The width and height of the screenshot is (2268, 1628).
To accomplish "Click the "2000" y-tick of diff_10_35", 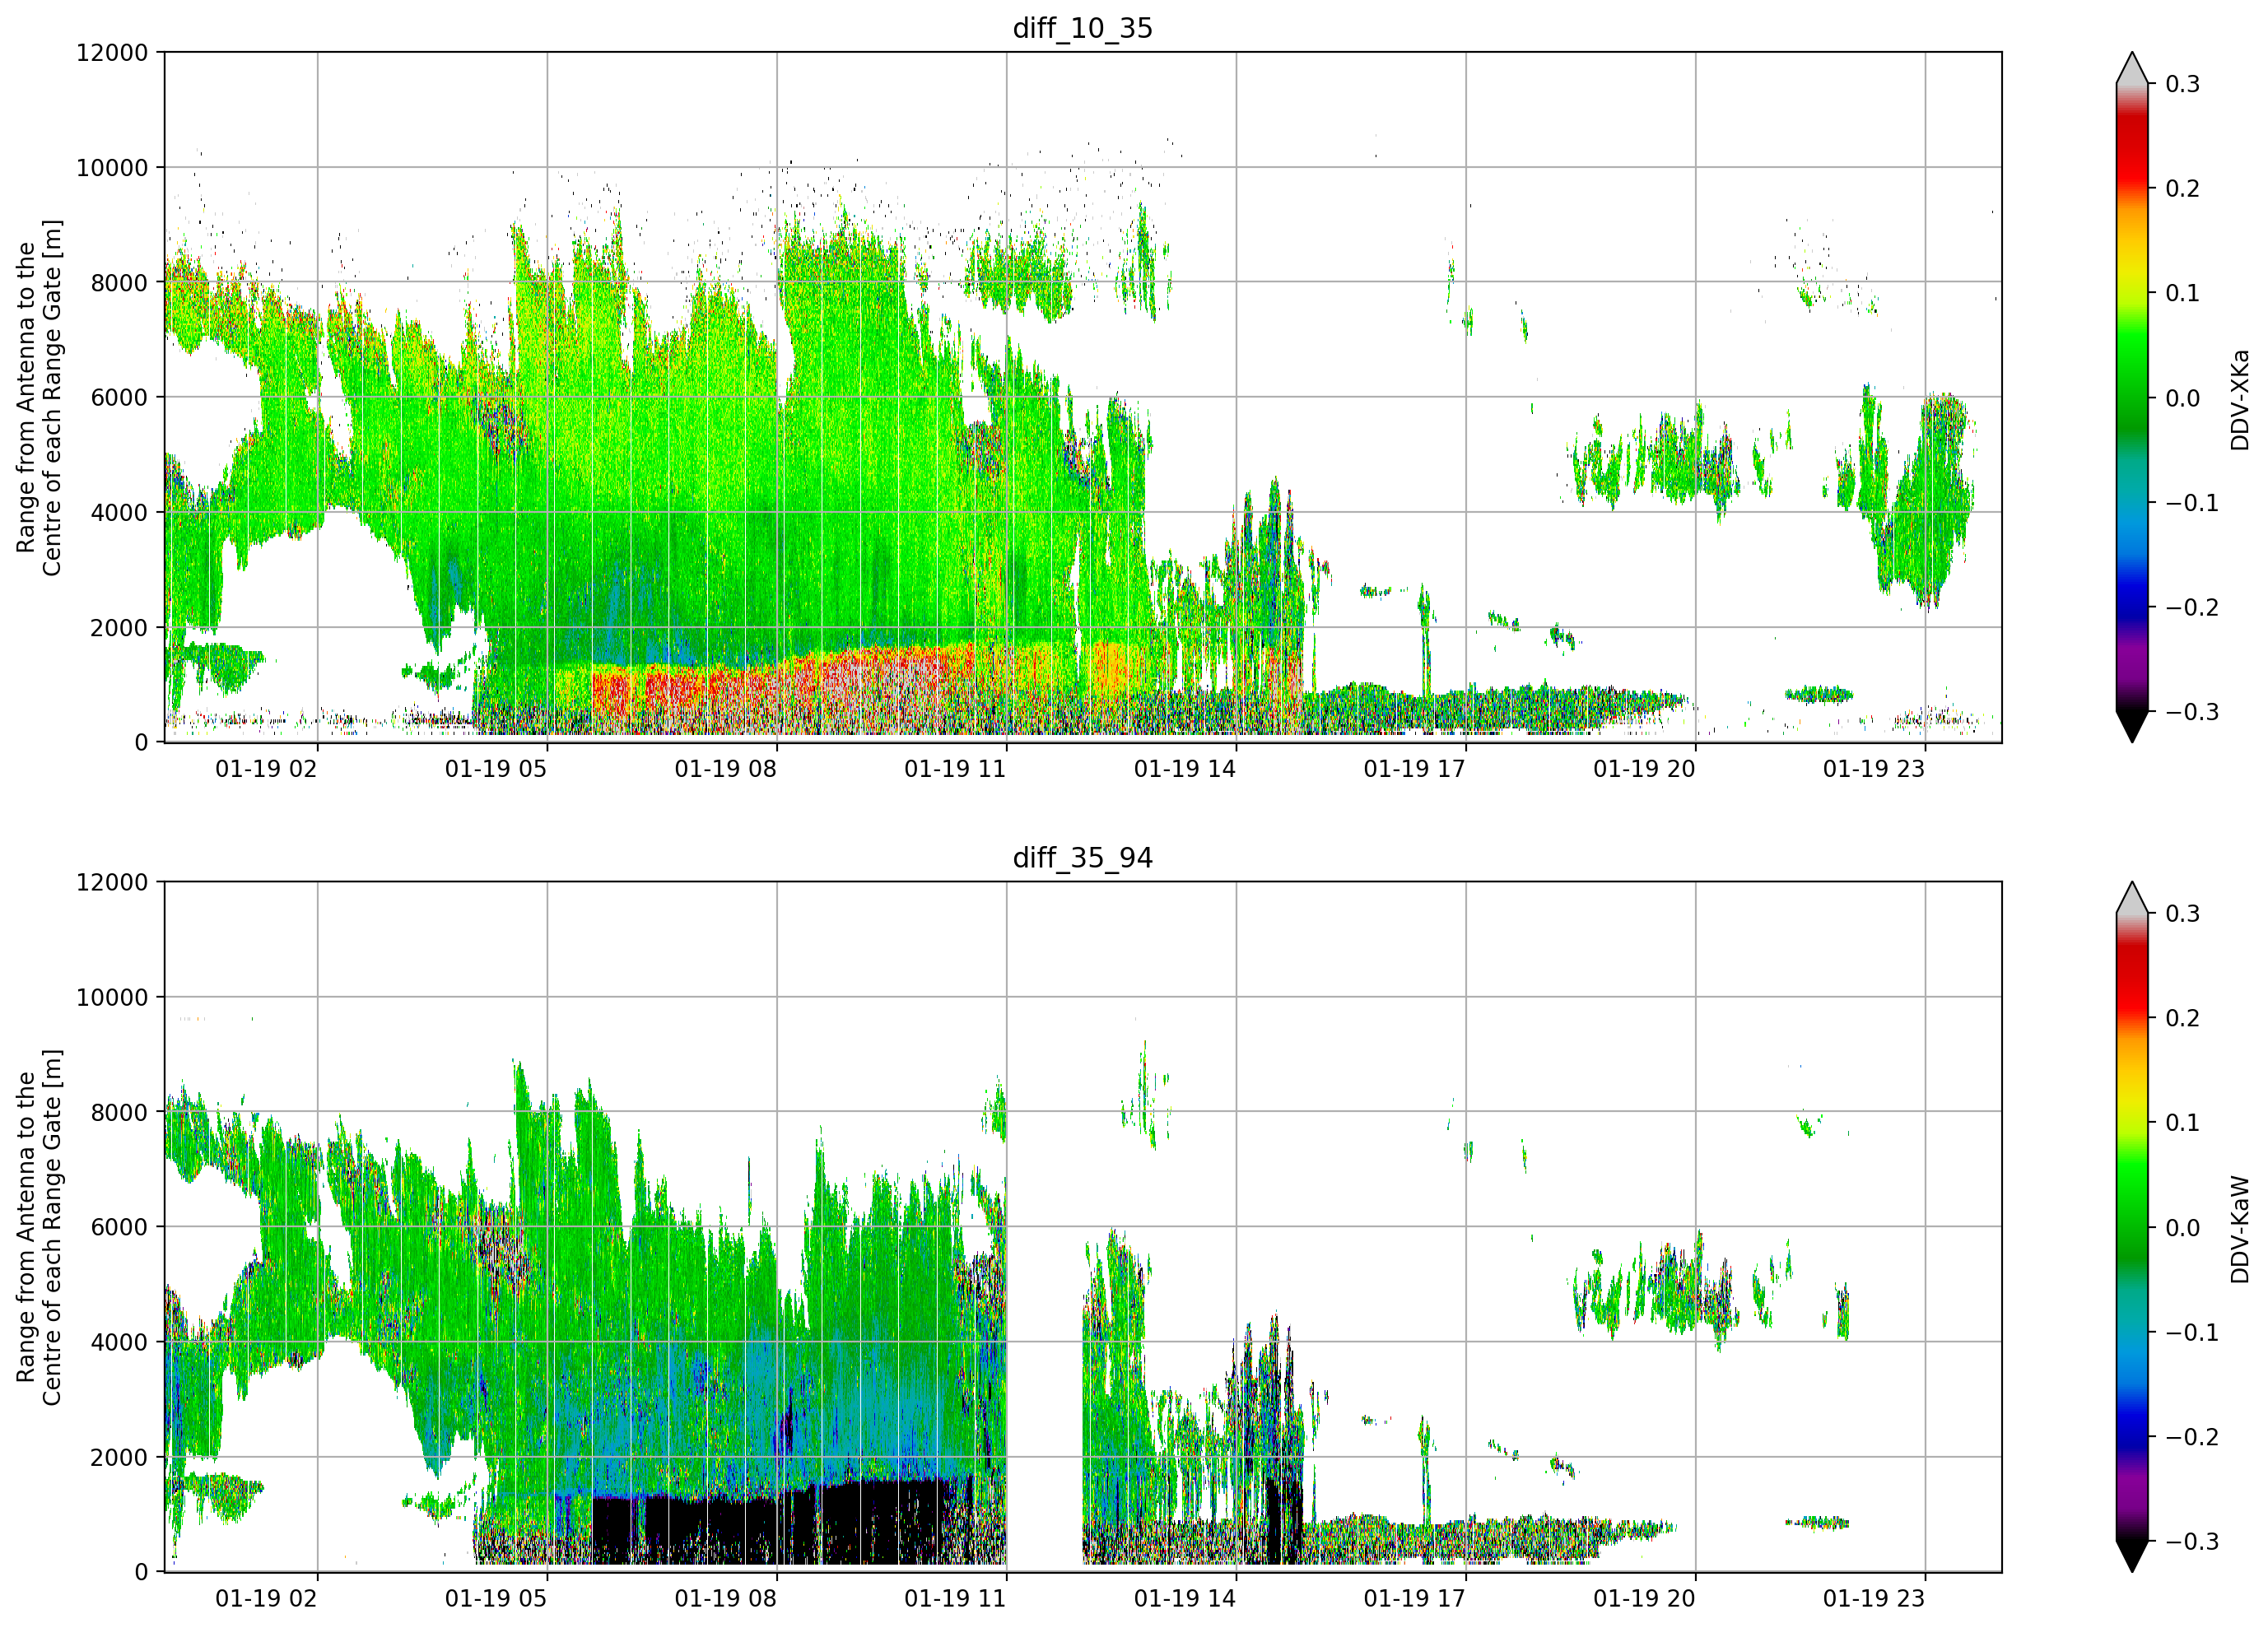I will tap(119, 628).
